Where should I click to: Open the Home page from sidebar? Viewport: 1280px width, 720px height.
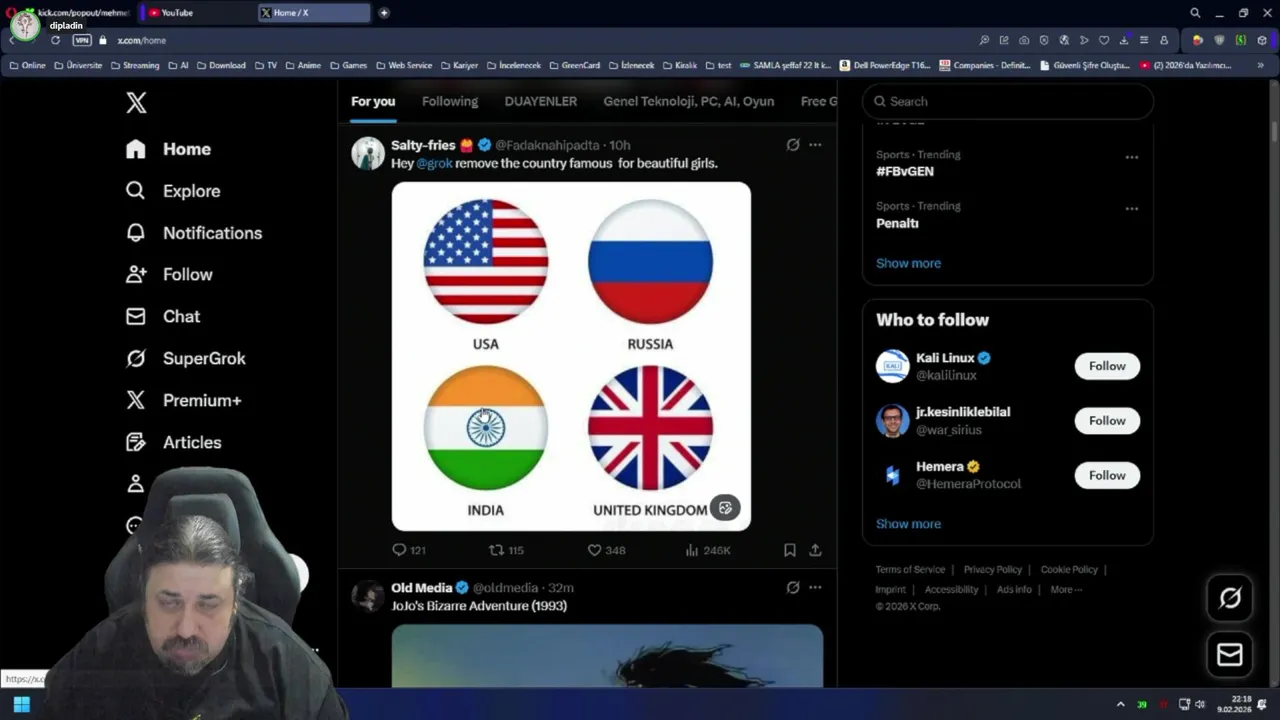[x=168, y=149]
